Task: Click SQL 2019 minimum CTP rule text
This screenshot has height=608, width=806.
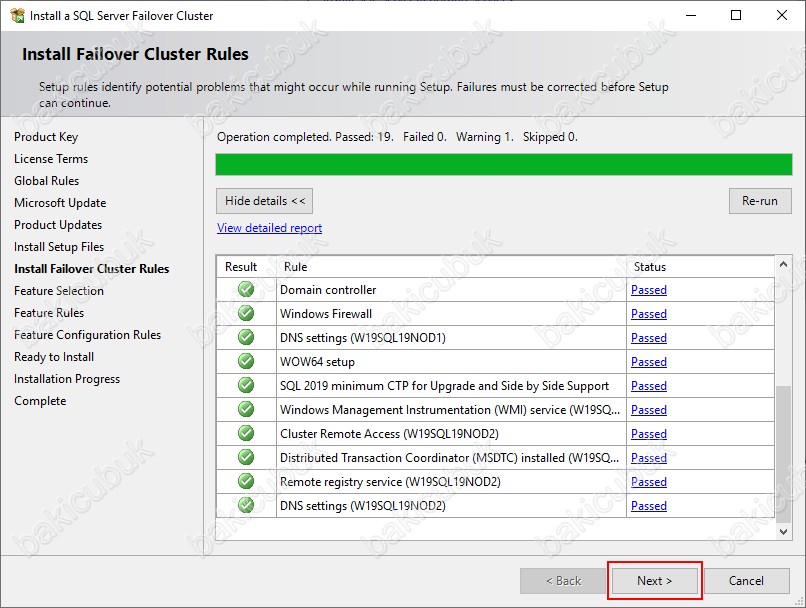Action: point(444,385)
